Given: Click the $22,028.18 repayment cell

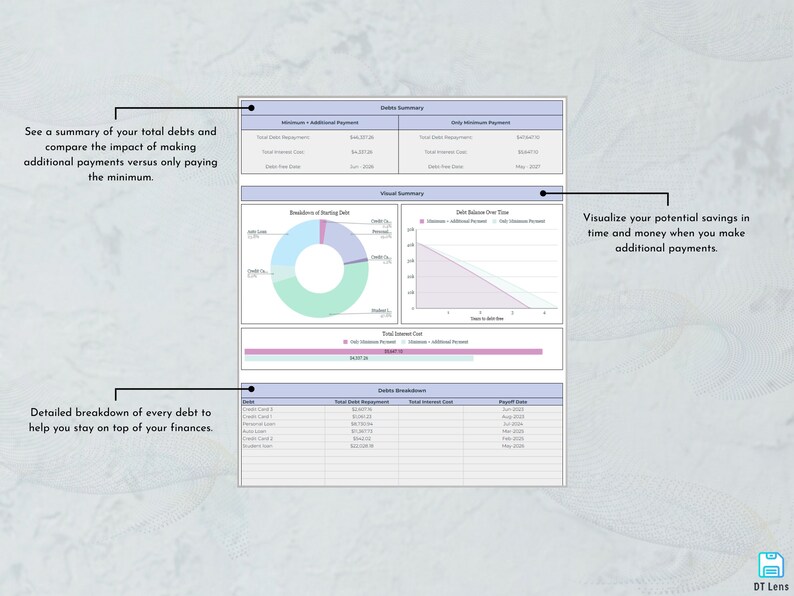Looking at the screenshot, I should [x=362, y=446].
